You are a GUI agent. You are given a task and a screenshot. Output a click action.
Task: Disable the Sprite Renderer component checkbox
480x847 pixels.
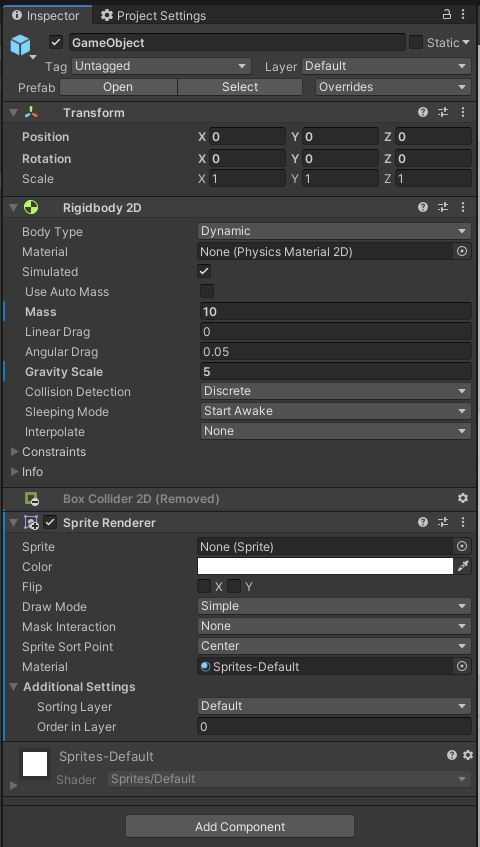coord(50,522)
